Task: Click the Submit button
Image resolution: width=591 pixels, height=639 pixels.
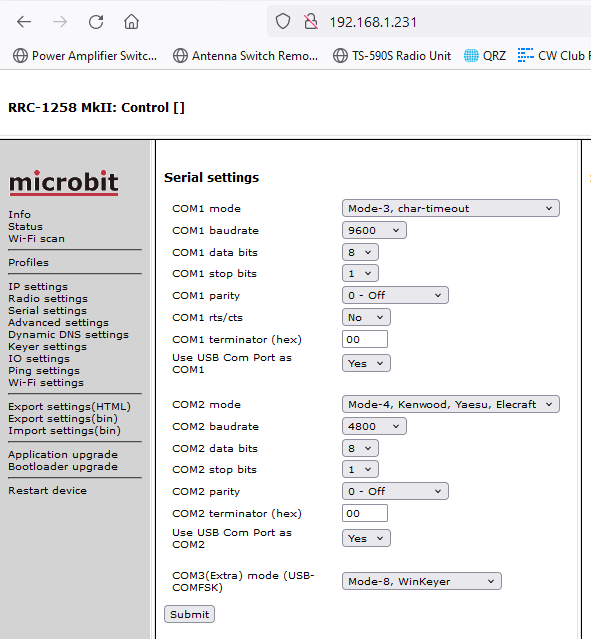Action: pos(190,614)
